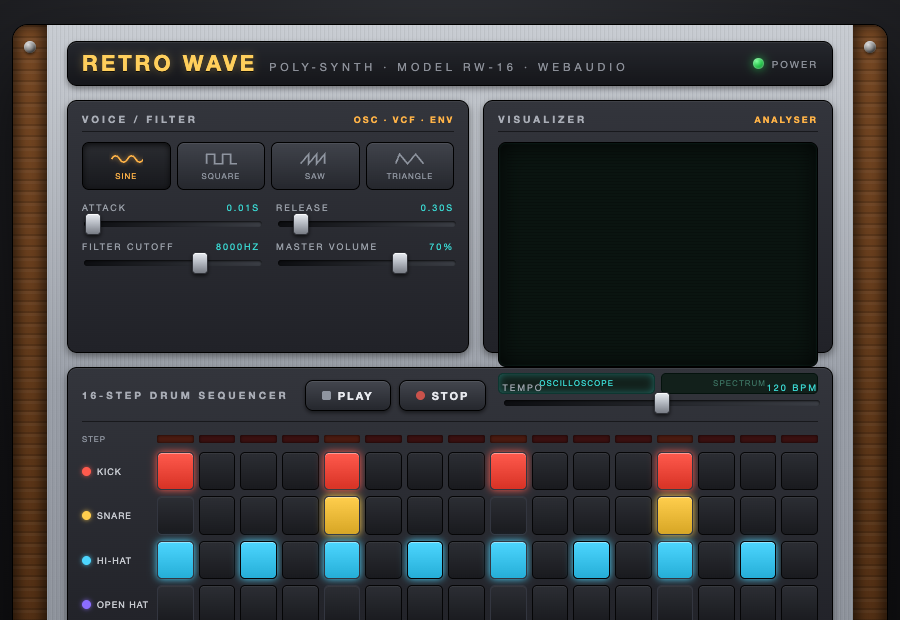Enable Kick step 2 pad
Screen dimensions: 900x620
click(217, 471)
